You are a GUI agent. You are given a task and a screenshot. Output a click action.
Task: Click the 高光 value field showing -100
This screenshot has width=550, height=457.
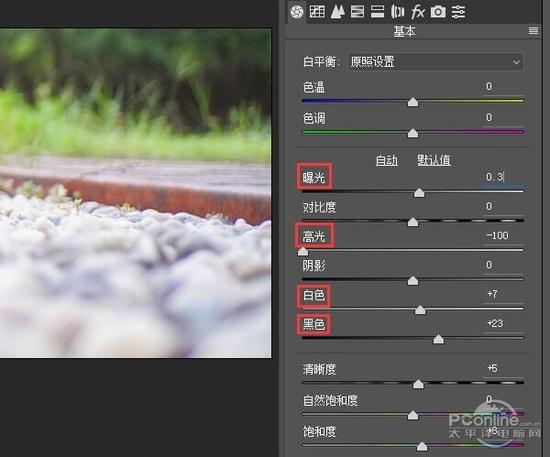click(x=502, y=236)
